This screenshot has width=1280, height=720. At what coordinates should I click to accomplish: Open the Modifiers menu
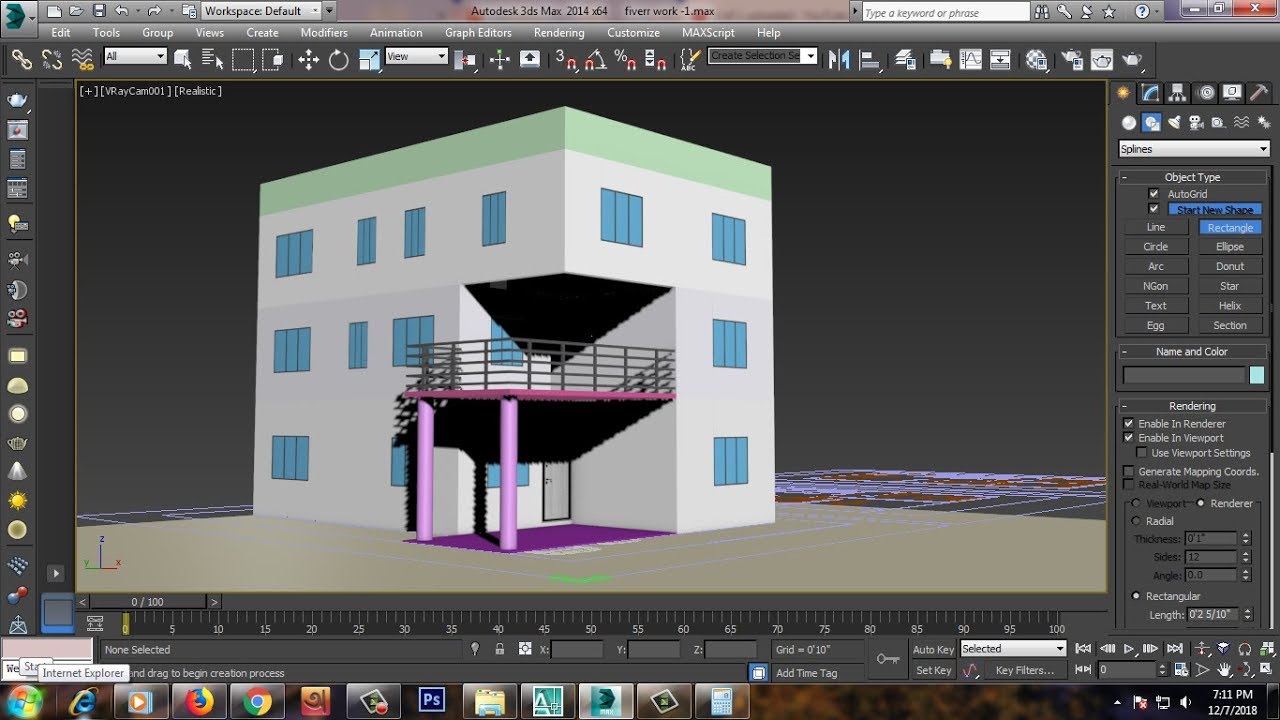click(x=324, y=32)
